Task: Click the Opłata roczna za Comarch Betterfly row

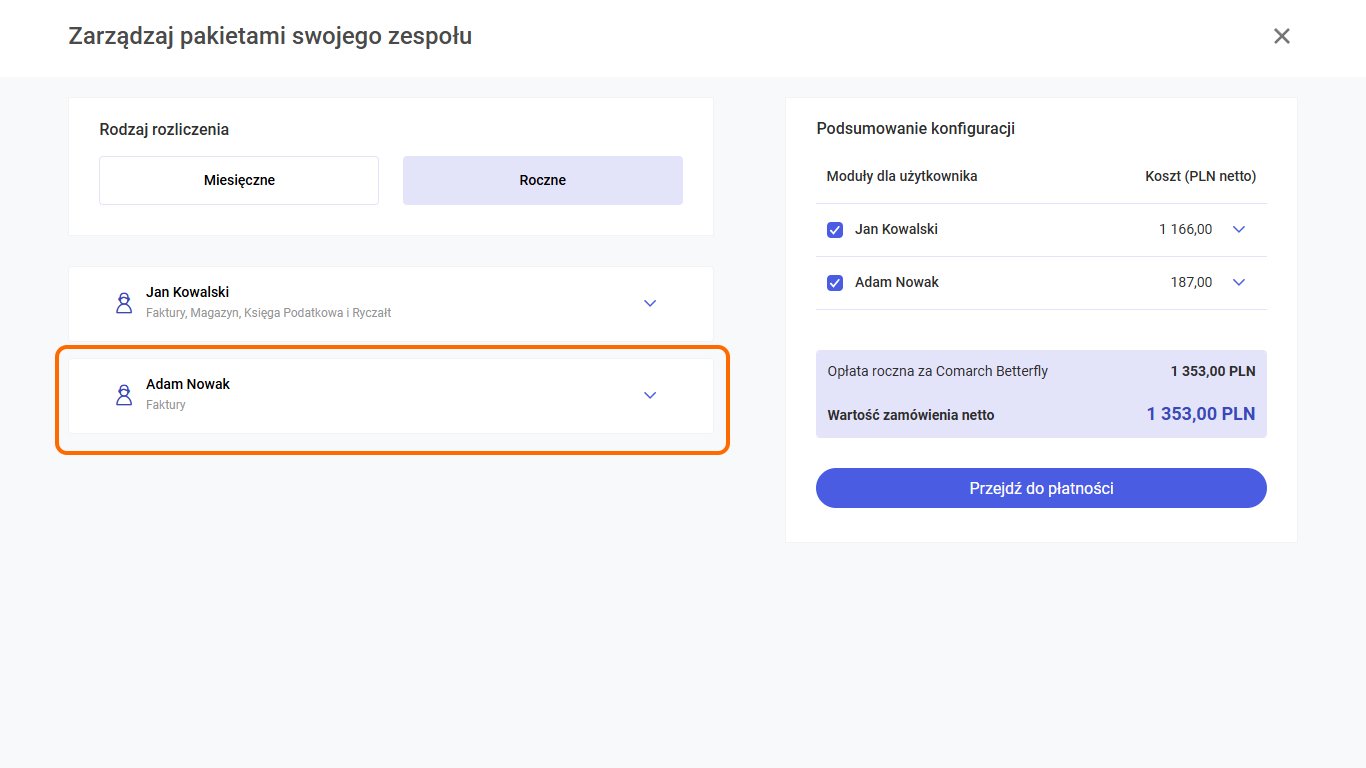Action: pos(937,371)
